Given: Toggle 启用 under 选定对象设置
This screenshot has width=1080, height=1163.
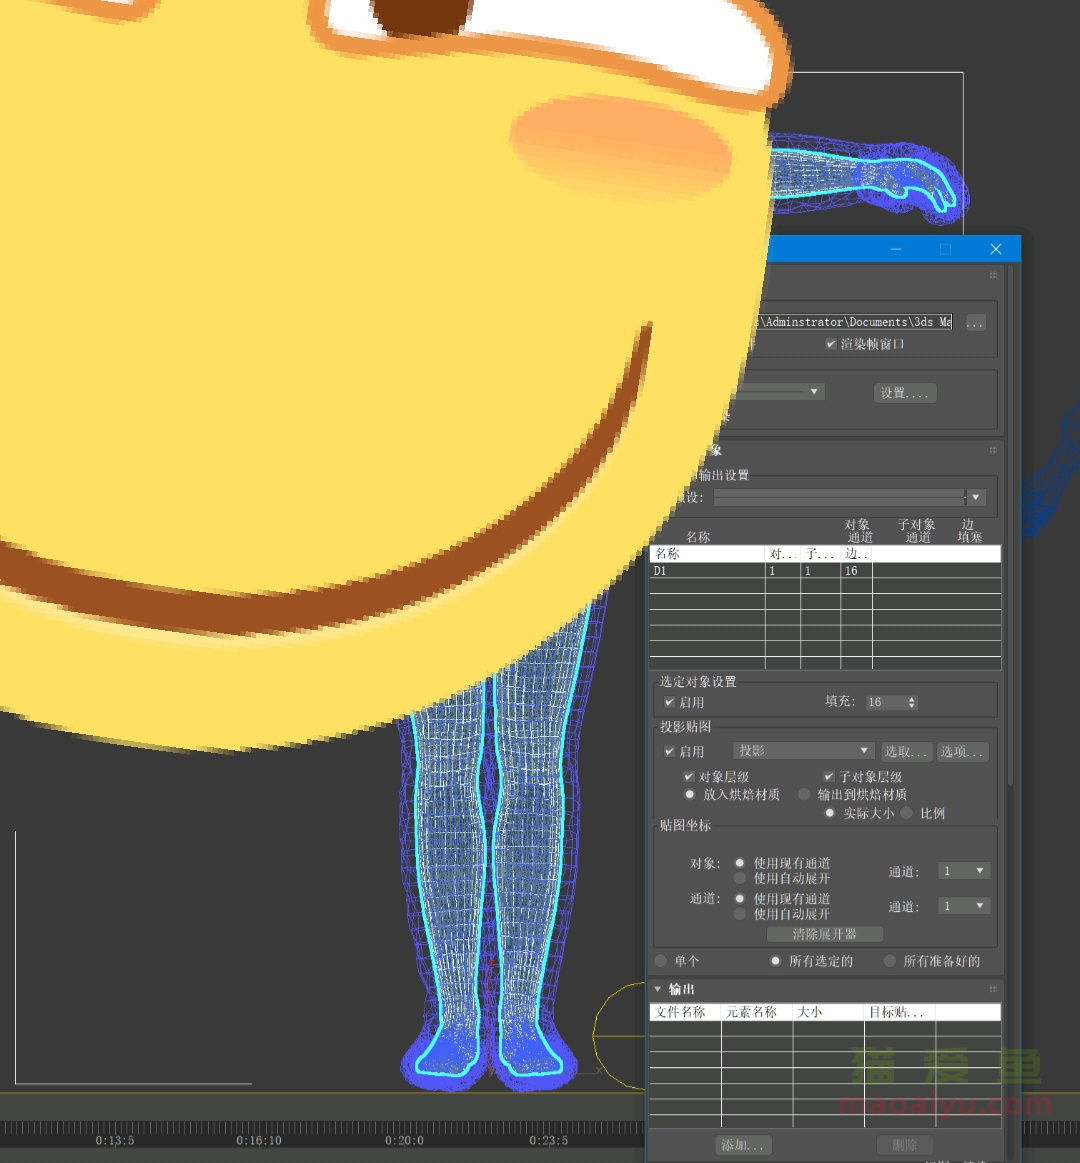Looking at the screenshot, I should (670, 703).
